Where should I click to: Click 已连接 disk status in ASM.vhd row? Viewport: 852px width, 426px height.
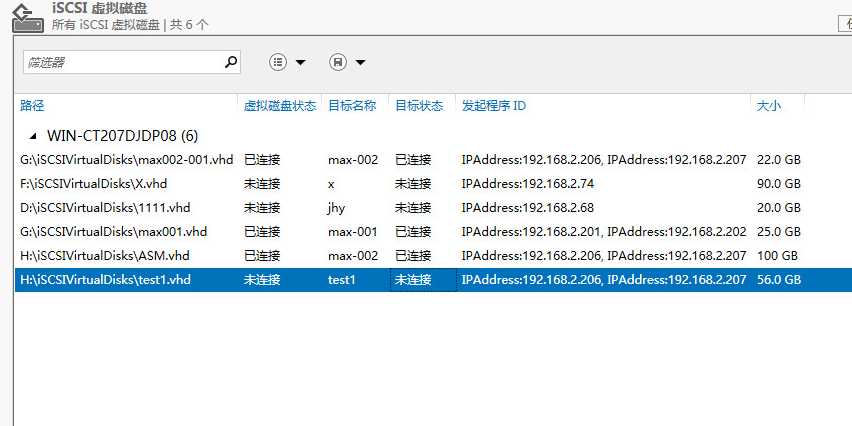click(262, 256)
